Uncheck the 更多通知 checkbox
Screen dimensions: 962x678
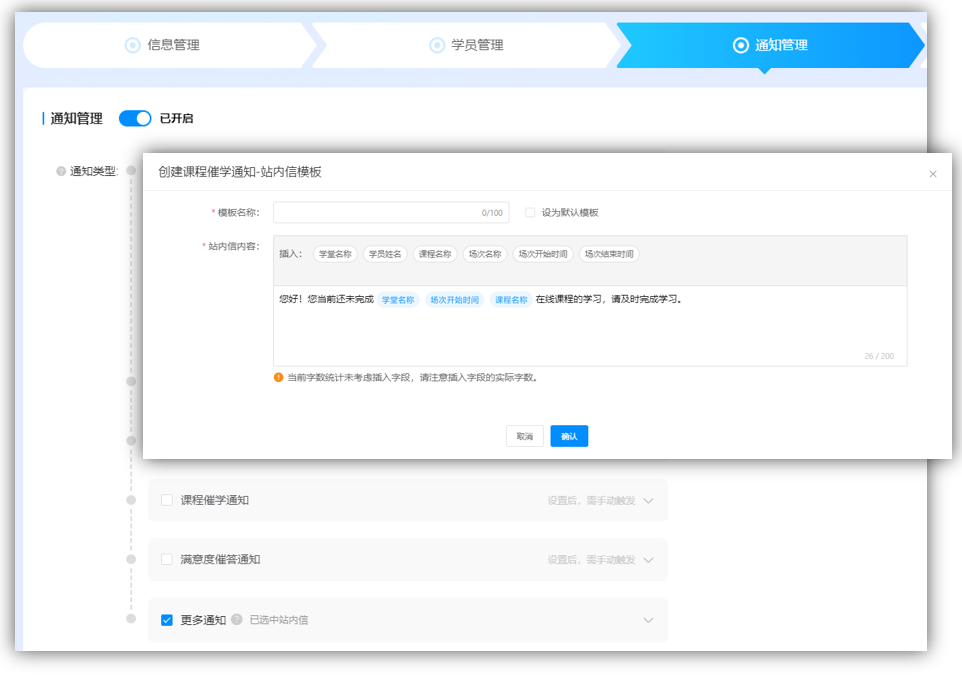click(x=166, y=620)
